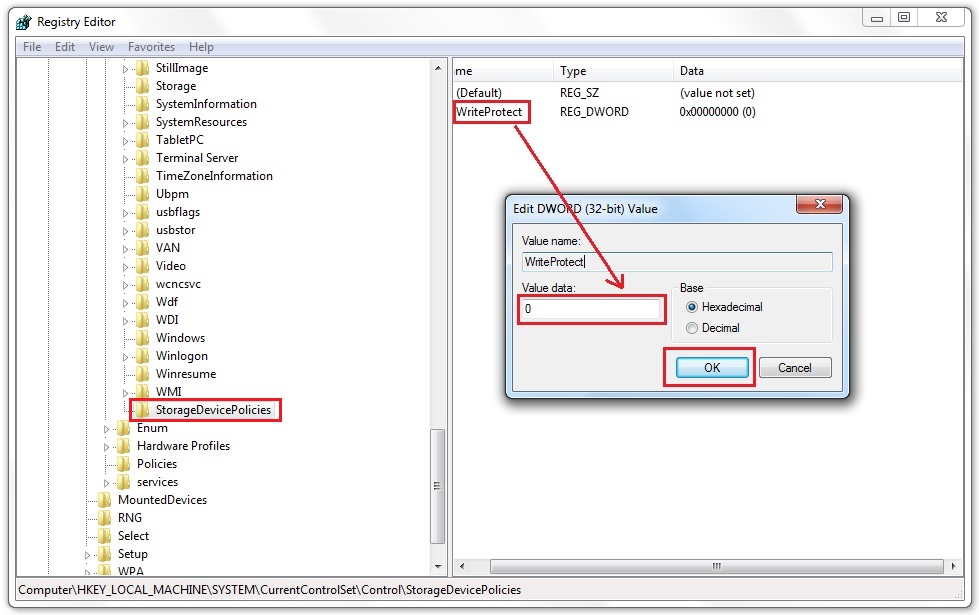Select the Wdf folder icon
Image resolution: width=979 pixels, height=615 pixels.
142,302
